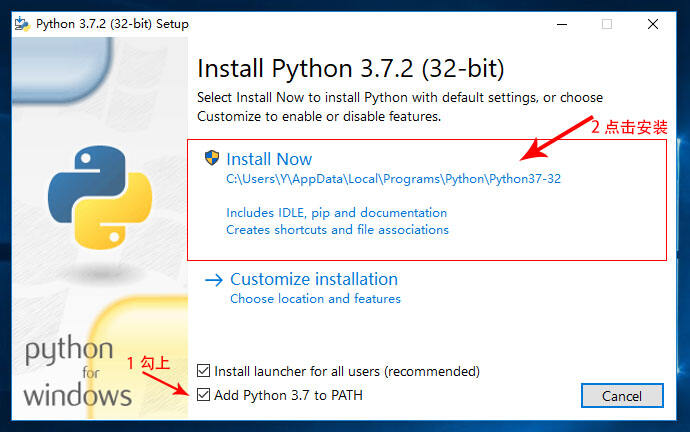This screenshot has width=690, height=432.
Task: Click 'Choose location and features' subtitle
Action: 315,299
